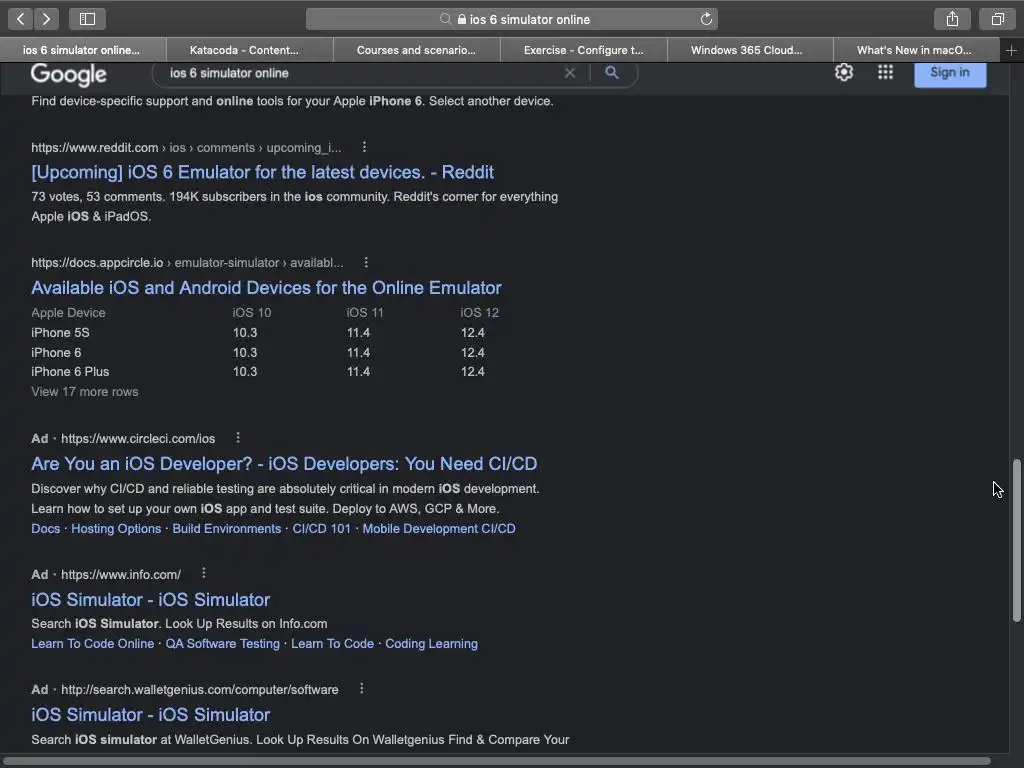Screen dimensions: 1024x768
Task: Open options for info.com ad
Action: [x=204, y=573]
